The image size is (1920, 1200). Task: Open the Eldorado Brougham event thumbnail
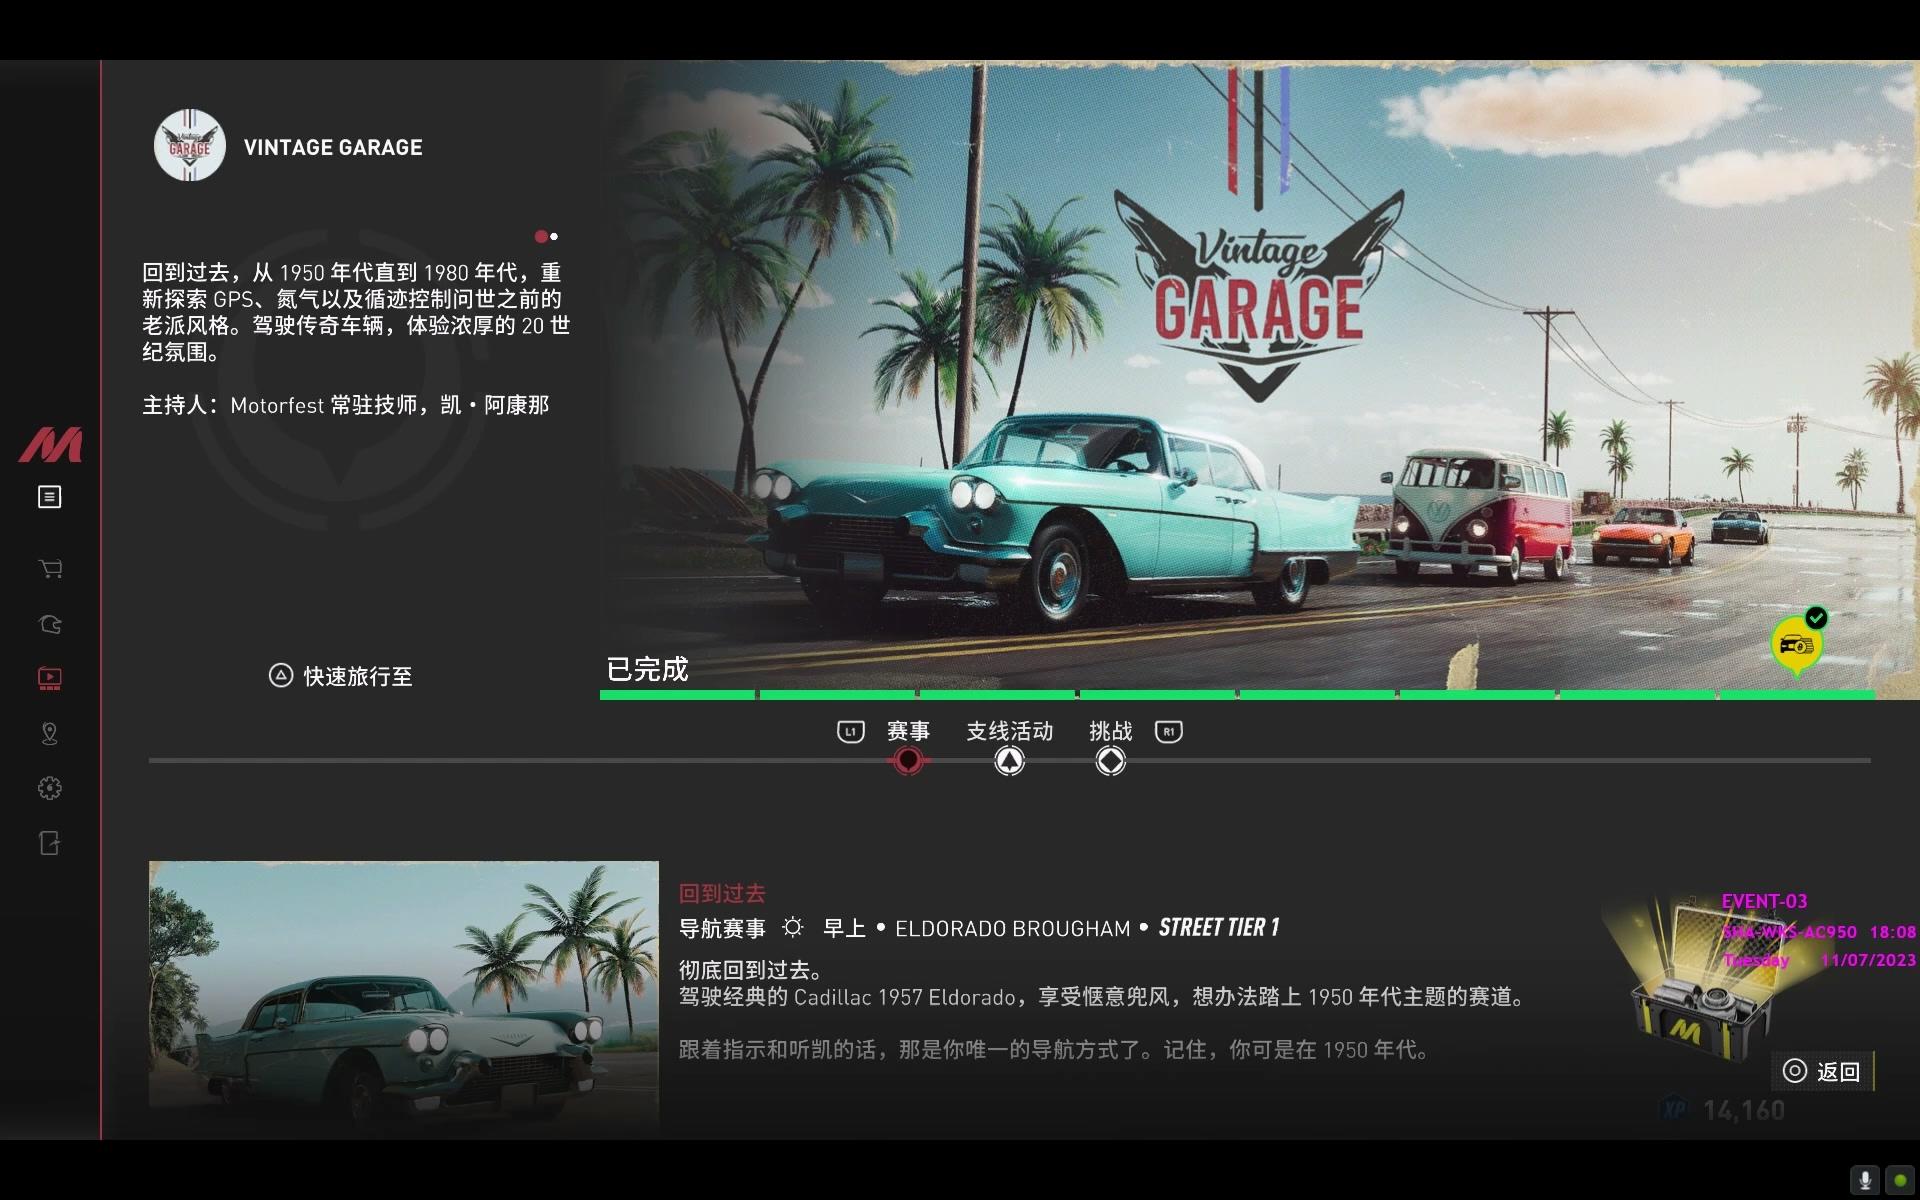click(x=404, y=998)
